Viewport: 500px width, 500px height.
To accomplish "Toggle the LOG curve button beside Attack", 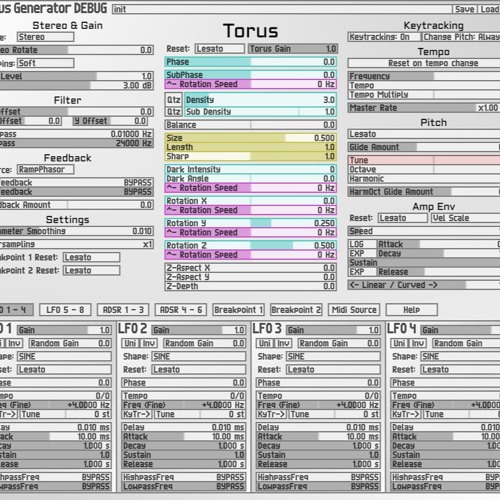I will [361, 244].
